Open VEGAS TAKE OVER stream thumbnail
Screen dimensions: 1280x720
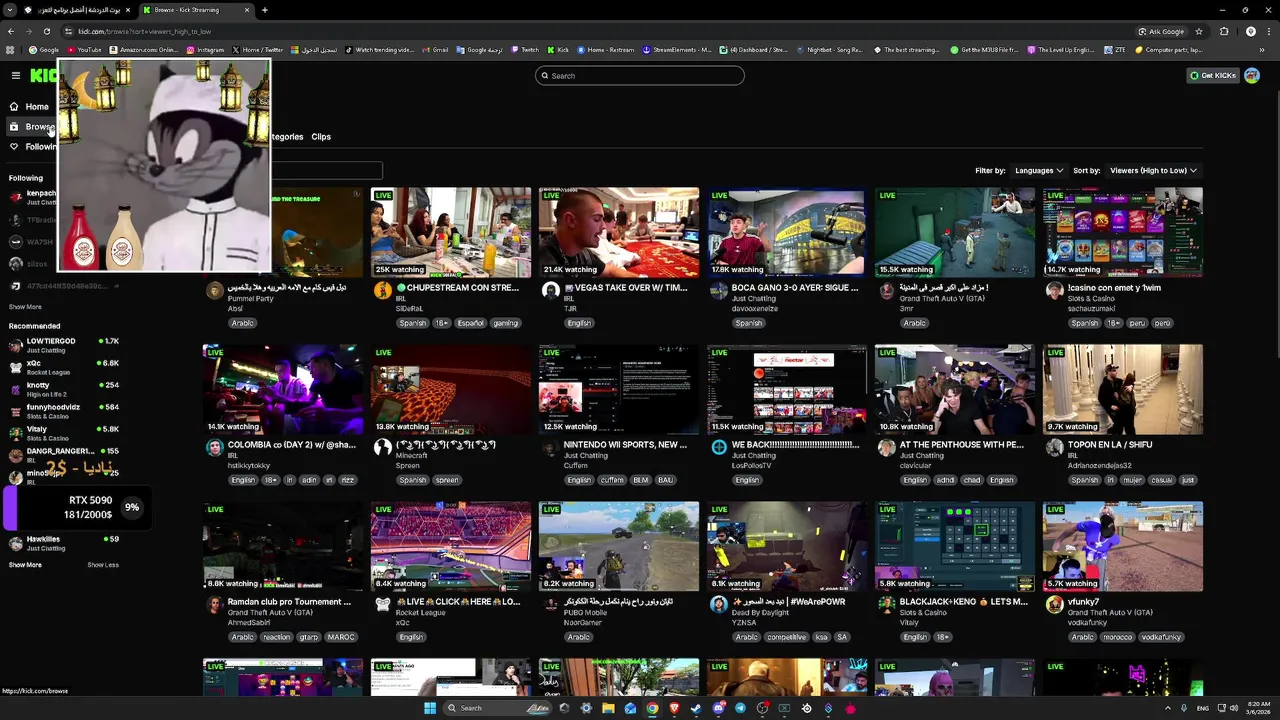619,232
